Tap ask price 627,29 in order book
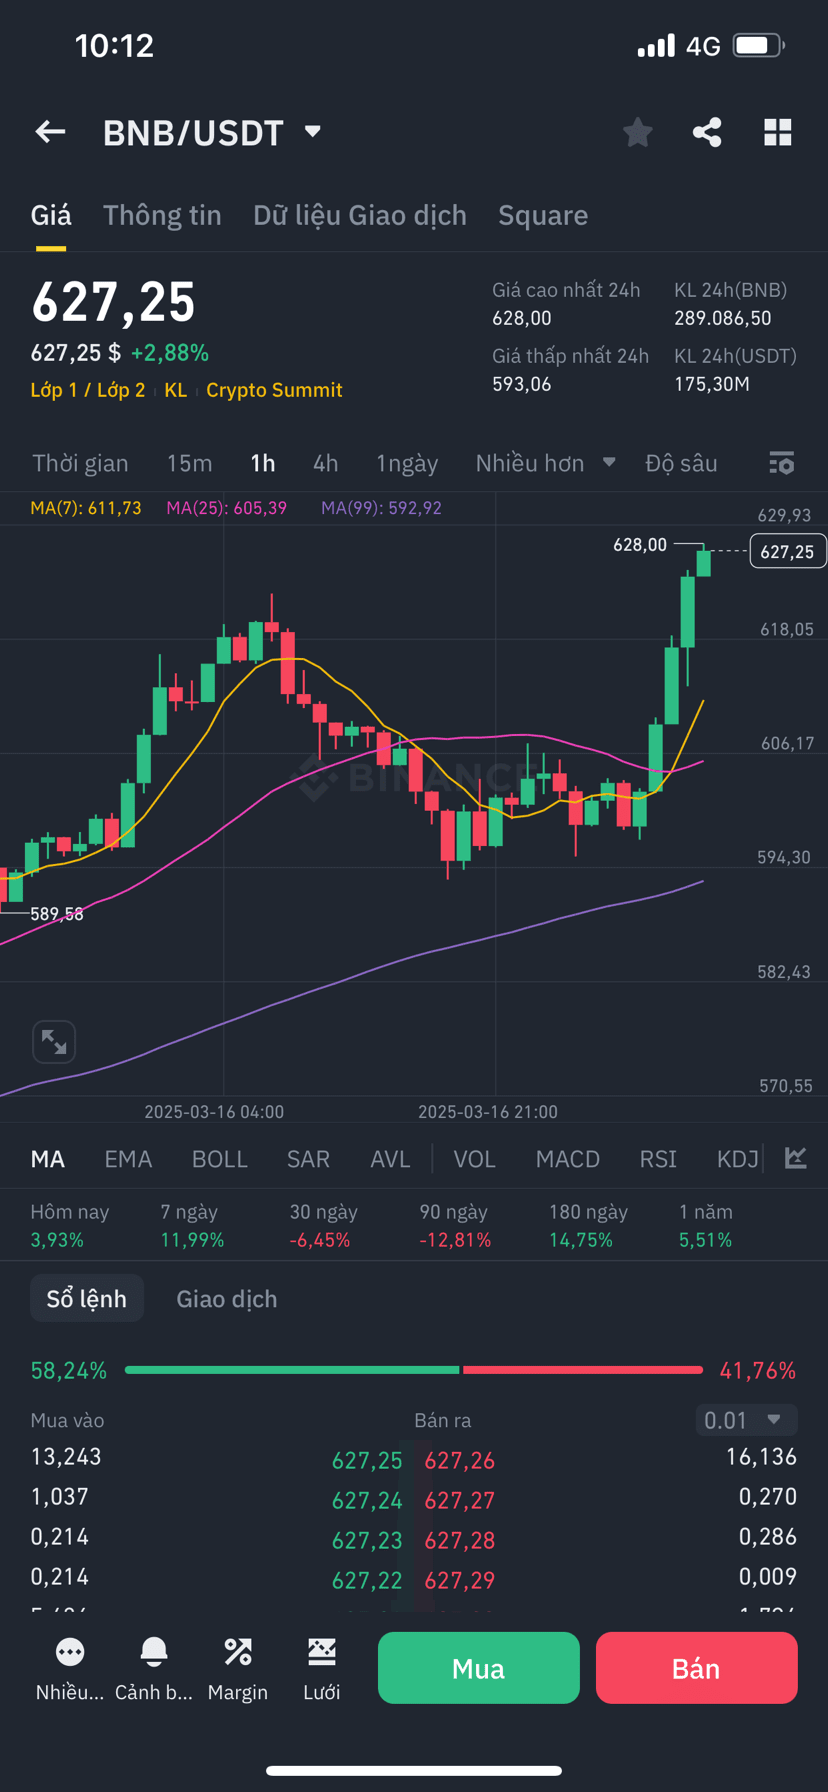Image resolution: width=828 pixels, height=1792 pixels. 460,1580
